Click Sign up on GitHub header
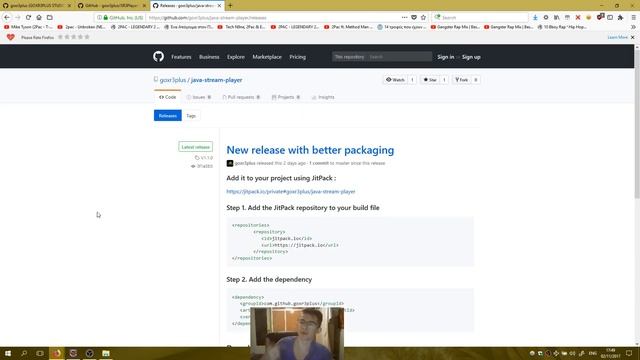Viewport: 640px width, 360px height. click(x=471, y=57)
